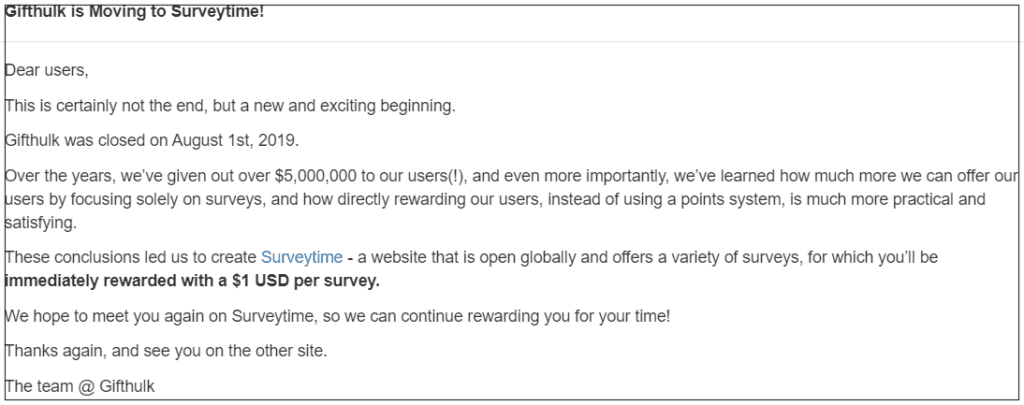Screen dimensions: 1024x405
Task: Click 'Gifthulk was closed on August 1st, 2019' line
Action: click(152, 140)
